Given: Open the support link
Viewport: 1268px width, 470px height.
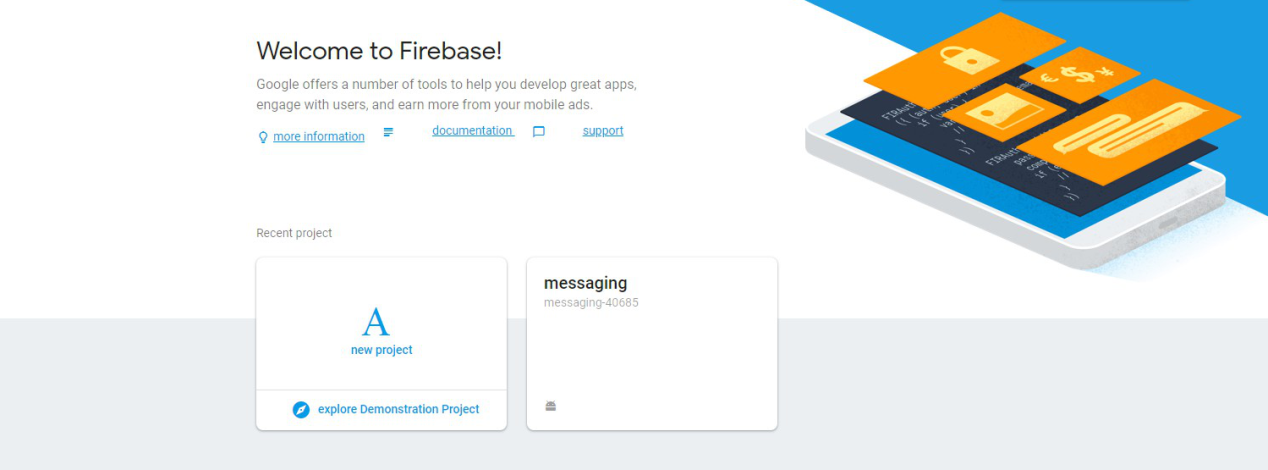Looking at the screenshot, I should [603, 131].
